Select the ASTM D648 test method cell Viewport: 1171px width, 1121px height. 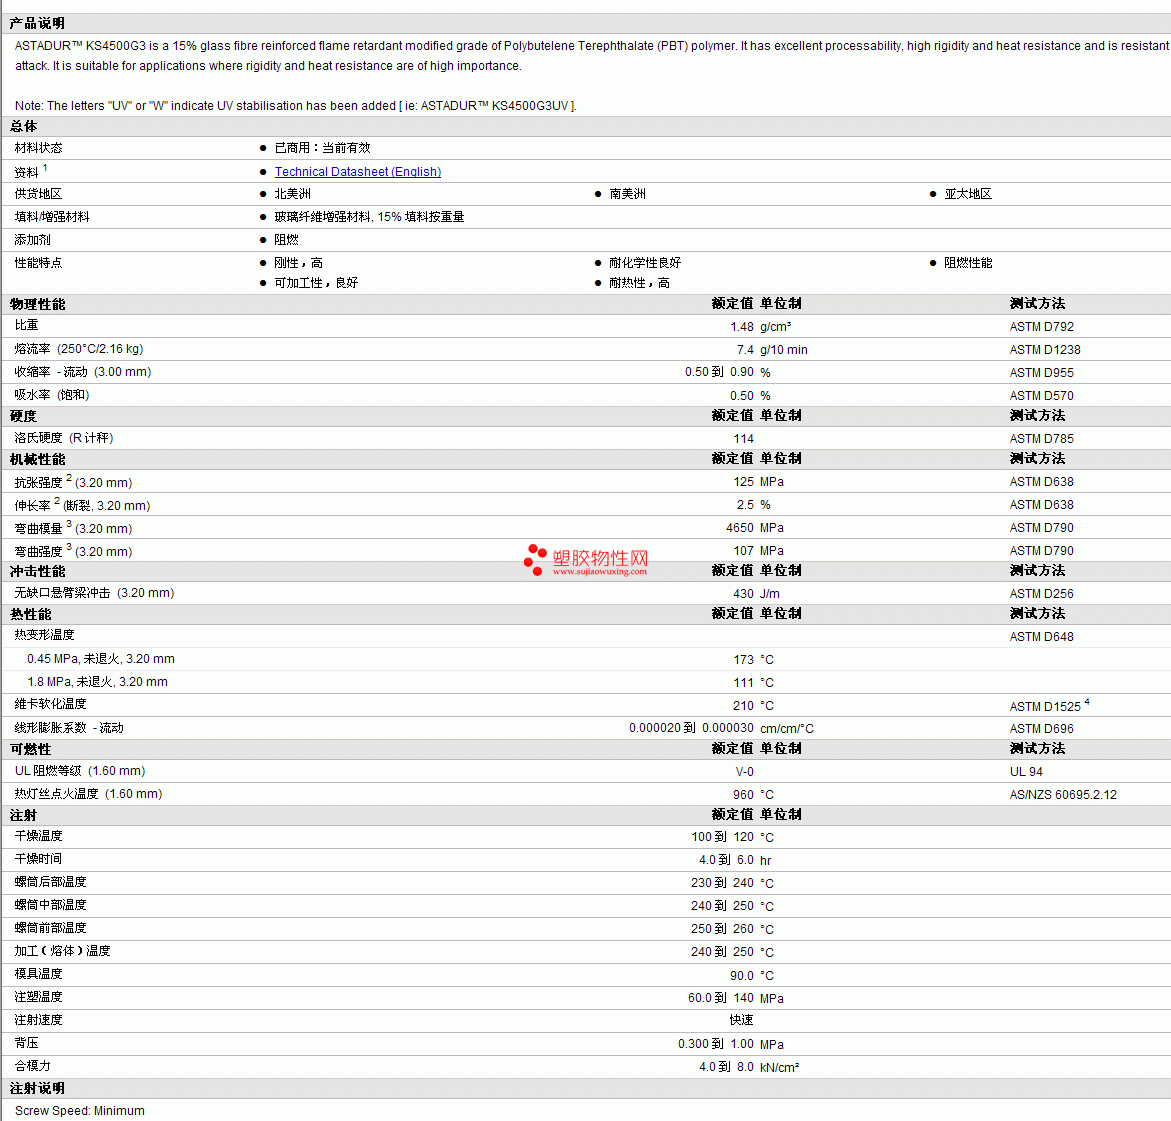click(1042, 637)
